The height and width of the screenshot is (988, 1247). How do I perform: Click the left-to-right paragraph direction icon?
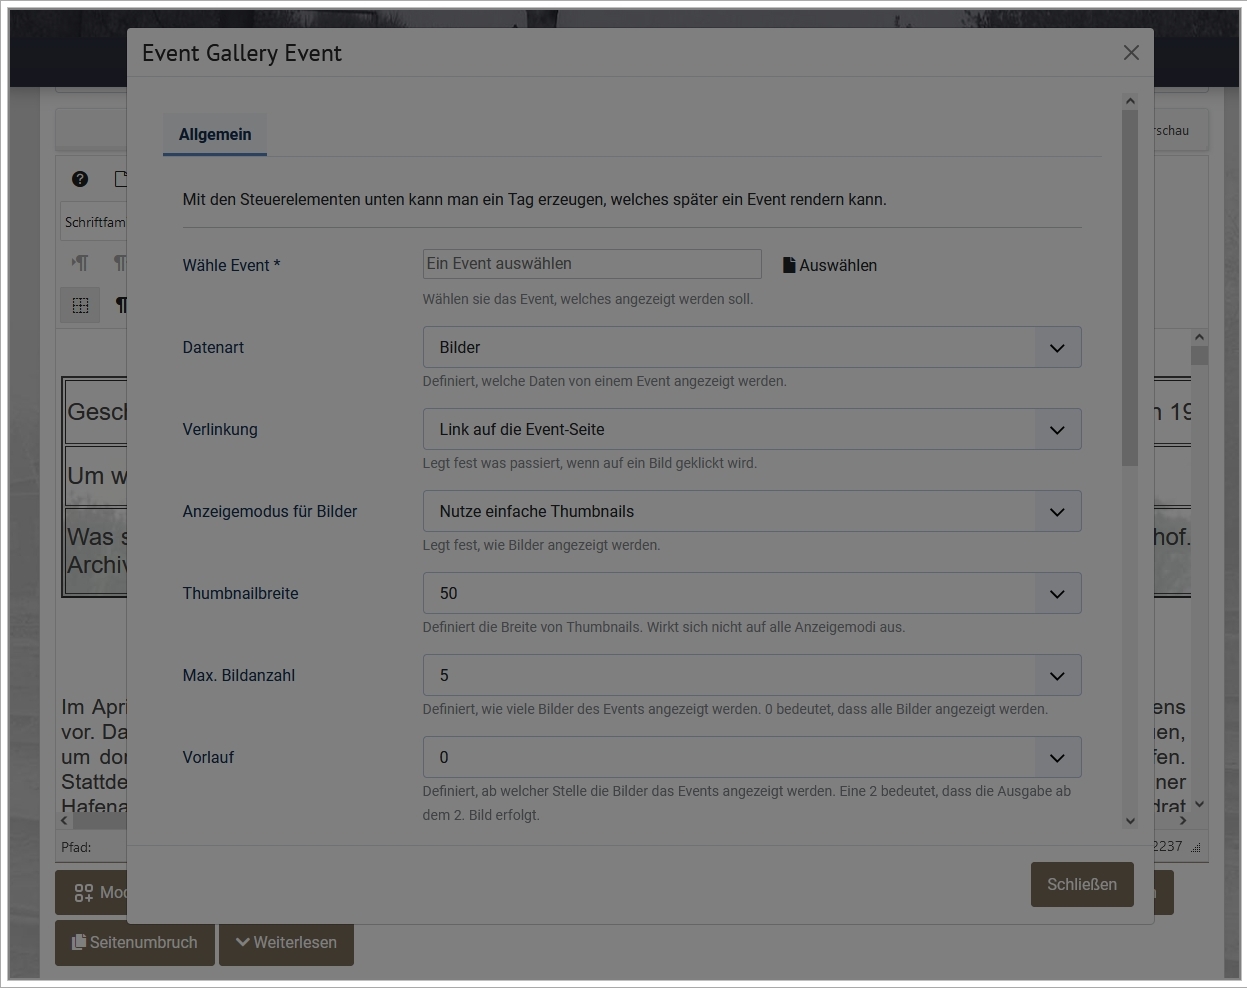tap(80, 263)
